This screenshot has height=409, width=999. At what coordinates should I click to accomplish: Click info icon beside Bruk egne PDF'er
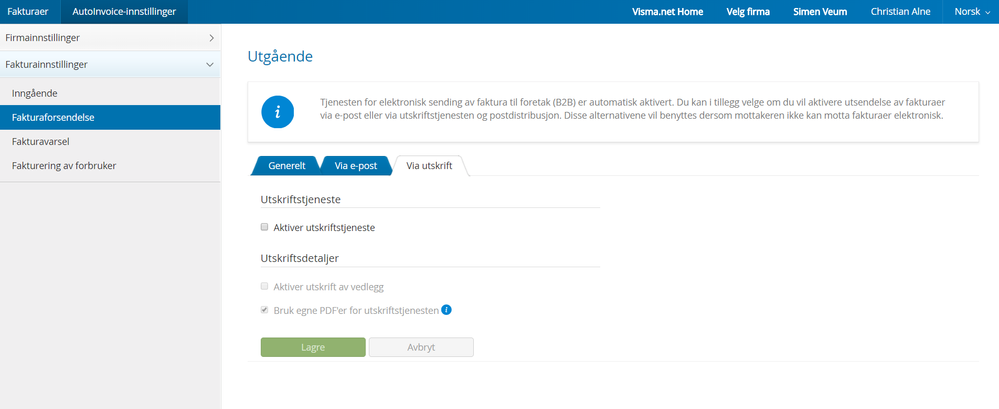[x=447, y=310]
